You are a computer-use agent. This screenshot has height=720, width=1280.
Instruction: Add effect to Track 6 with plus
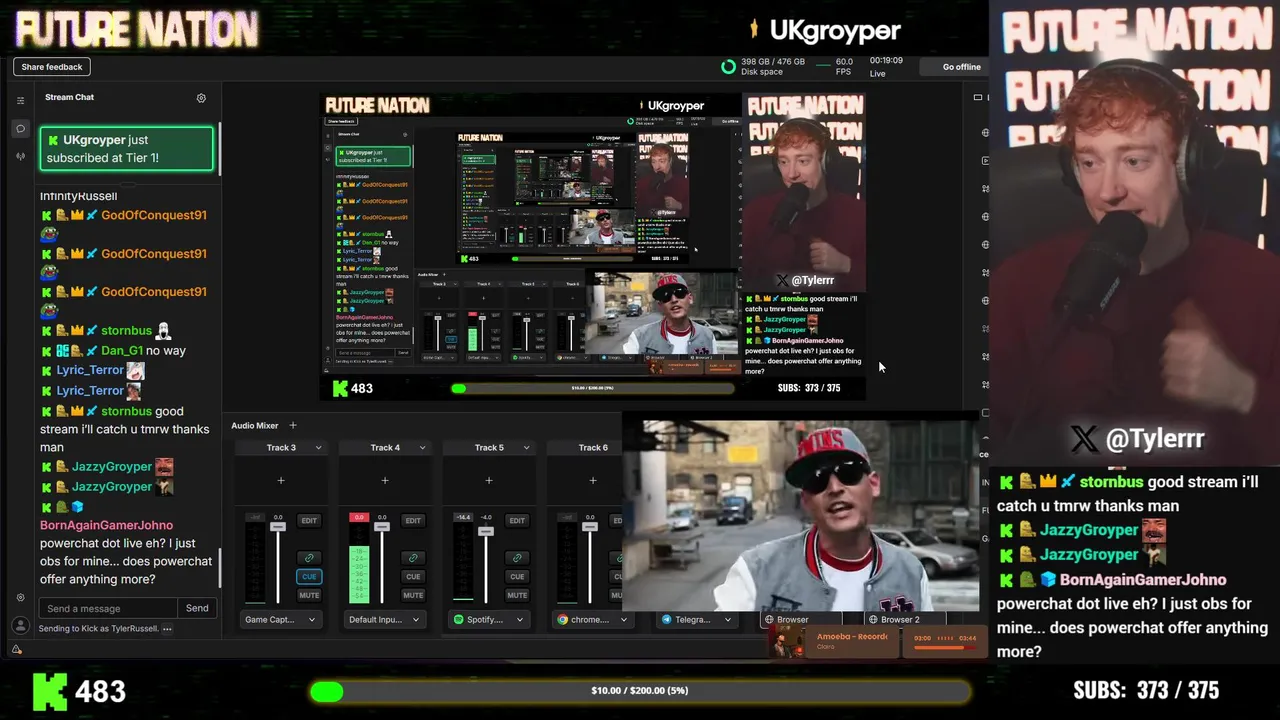593,481
